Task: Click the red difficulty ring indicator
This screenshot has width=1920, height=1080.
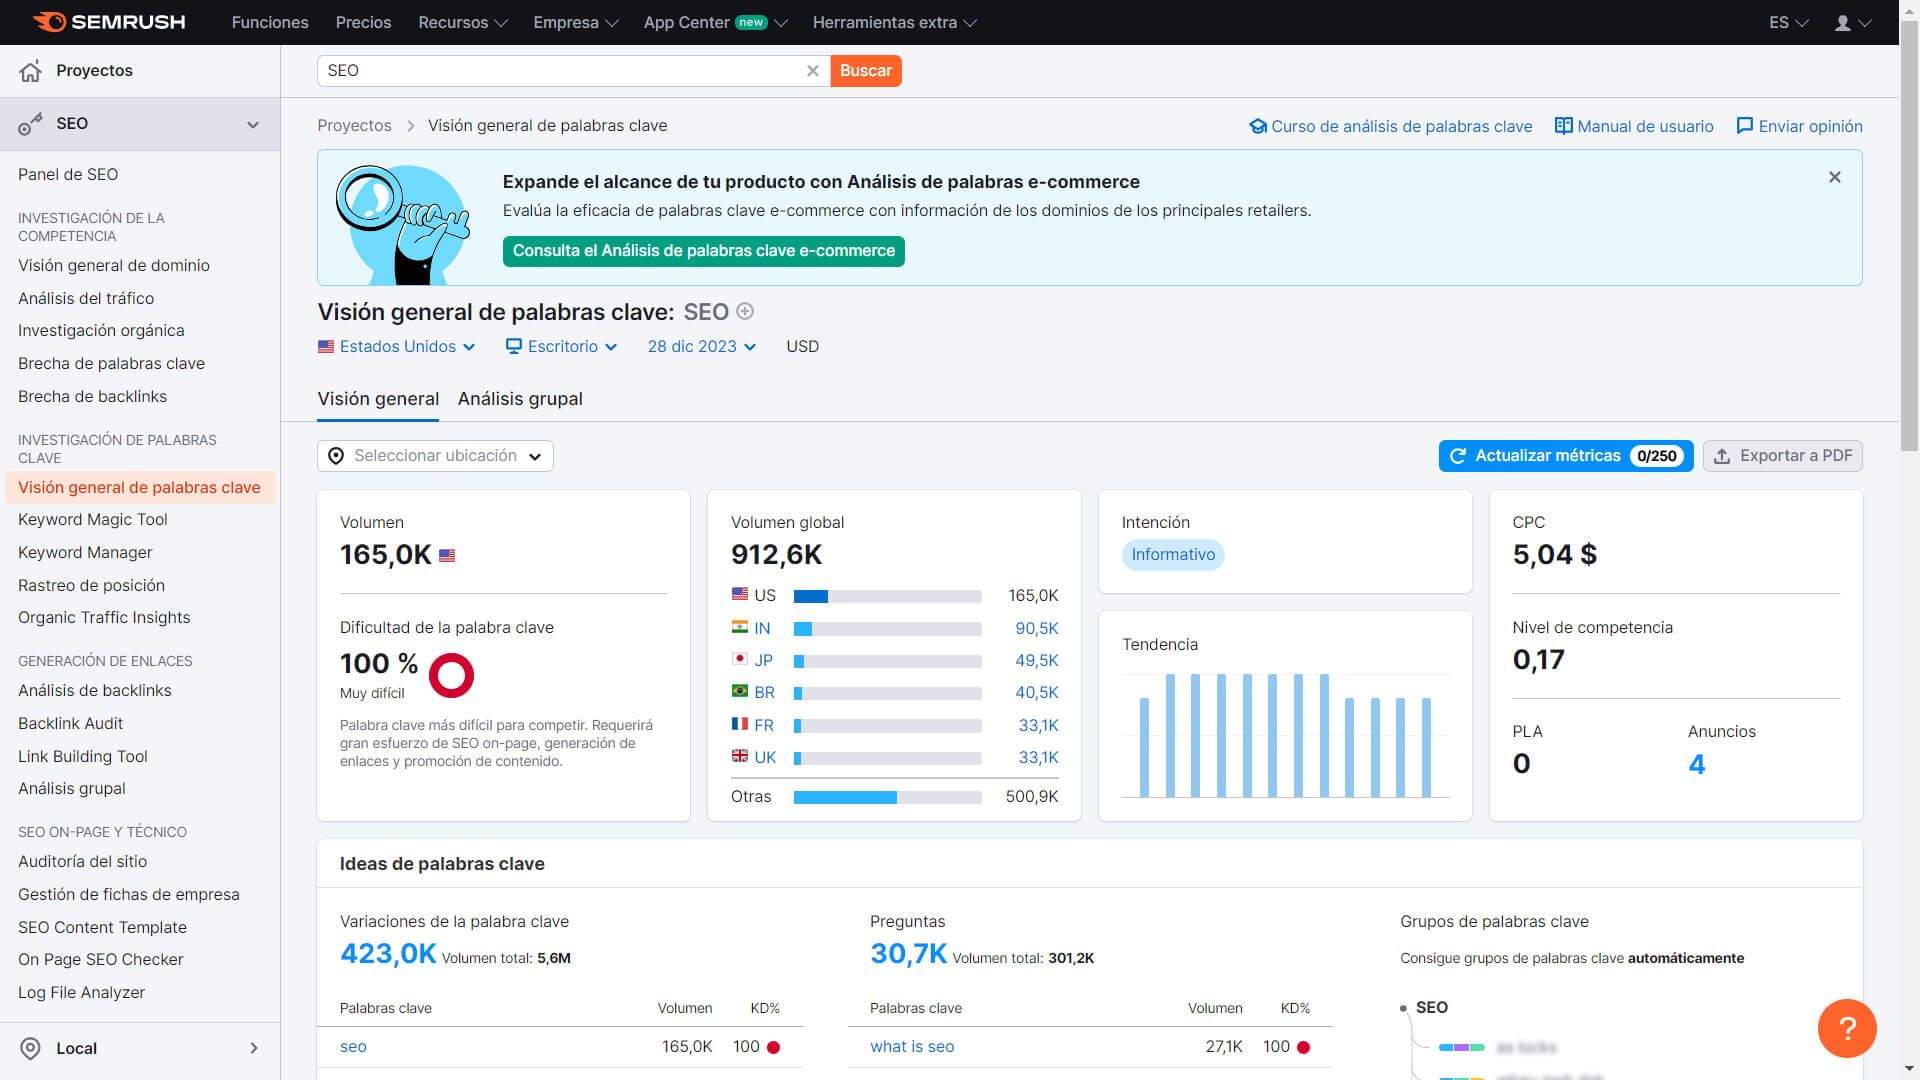Action: click(451, 675)
